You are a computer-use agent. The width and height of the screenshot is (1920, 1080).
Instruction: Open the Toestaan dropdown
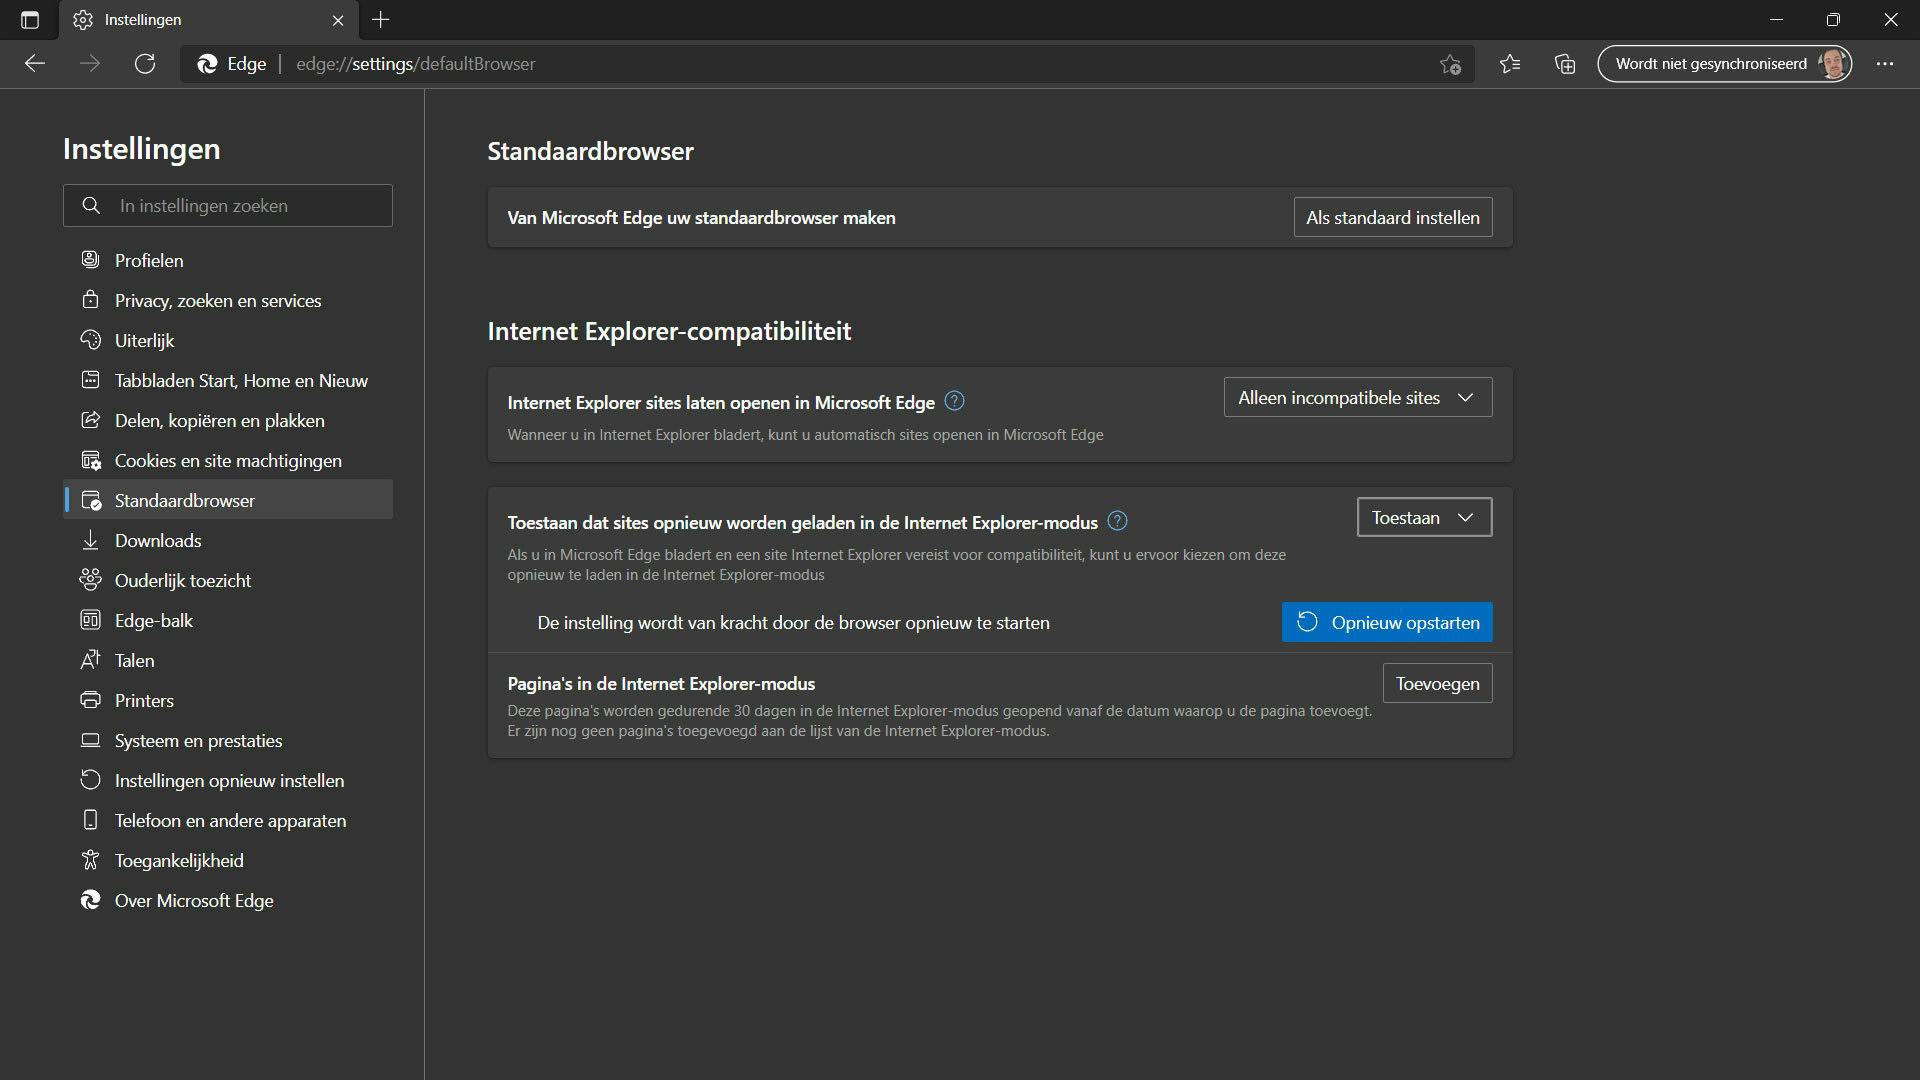pyautogui.click(x=1423, y=518)
